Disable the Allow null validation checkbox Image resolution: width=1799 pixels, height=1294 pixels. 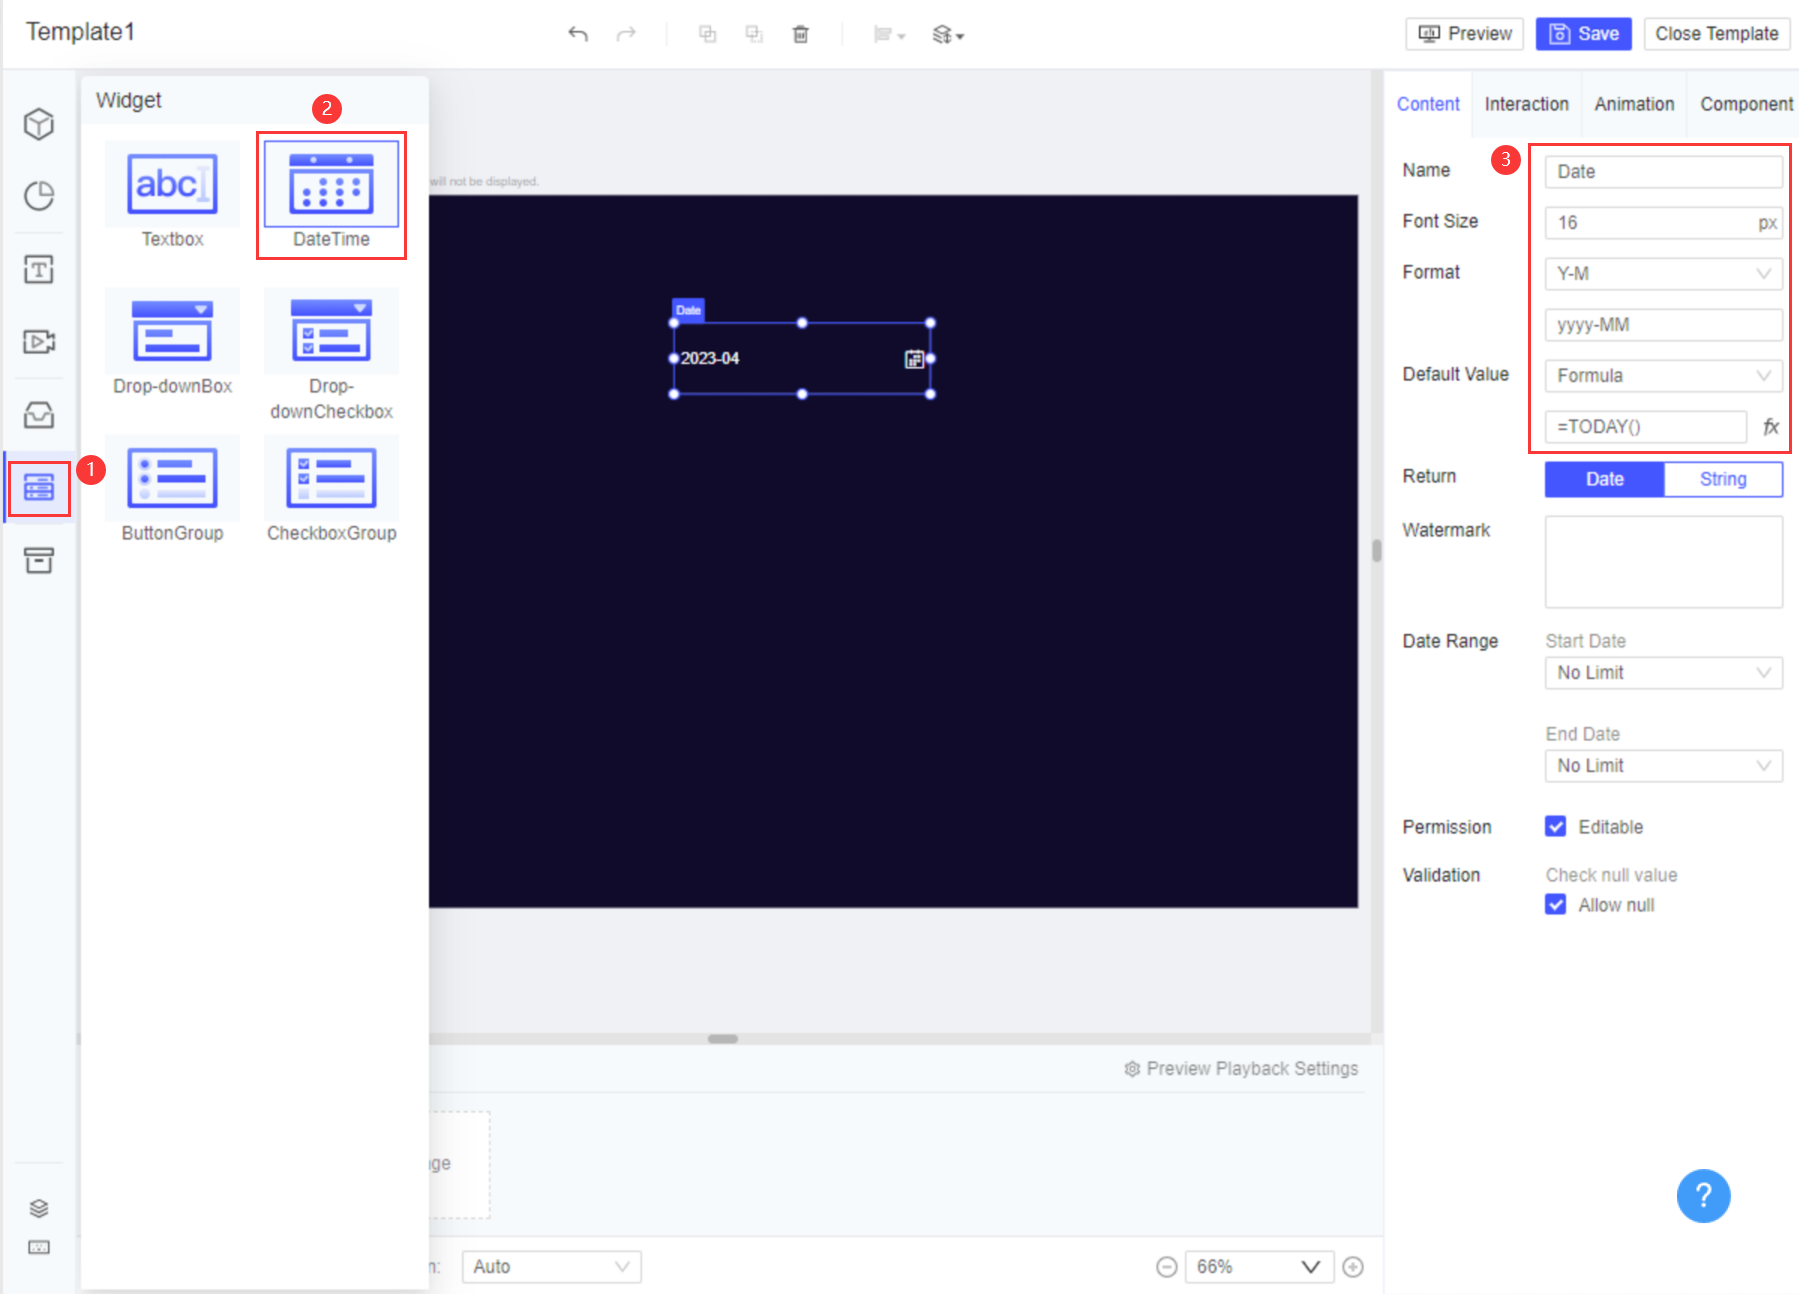(x=1556, y=904)
